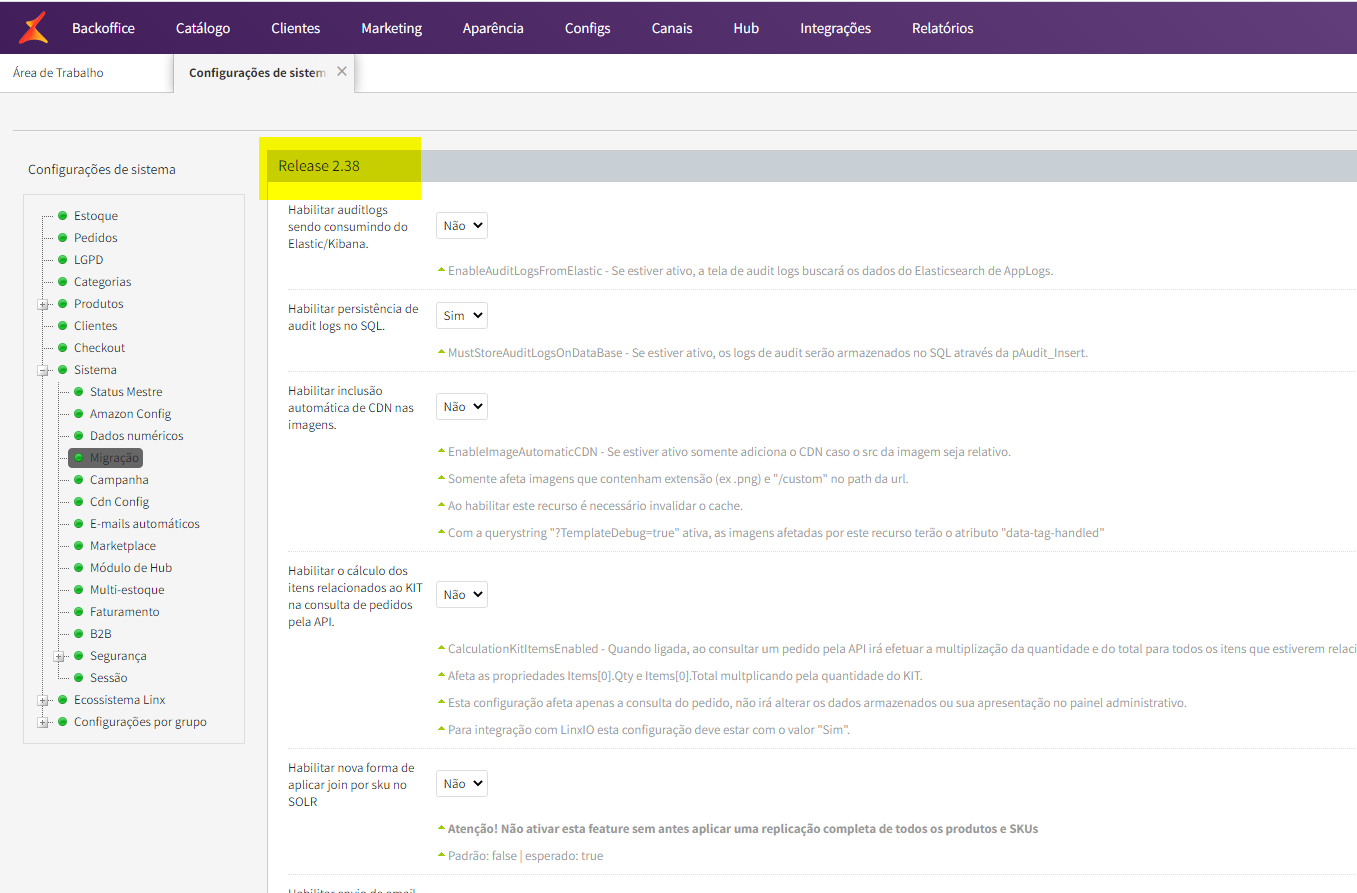Open E-mails automáticos settings

click(145, 524)
